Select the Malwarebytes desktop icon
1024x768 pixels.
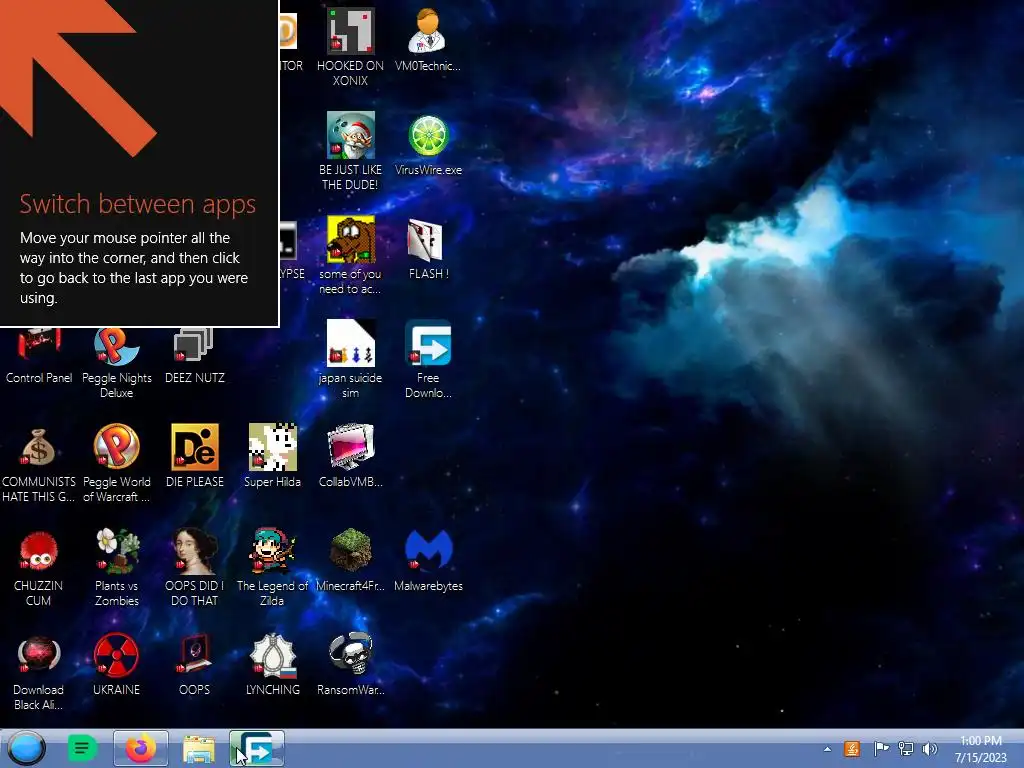coord(428,550)
